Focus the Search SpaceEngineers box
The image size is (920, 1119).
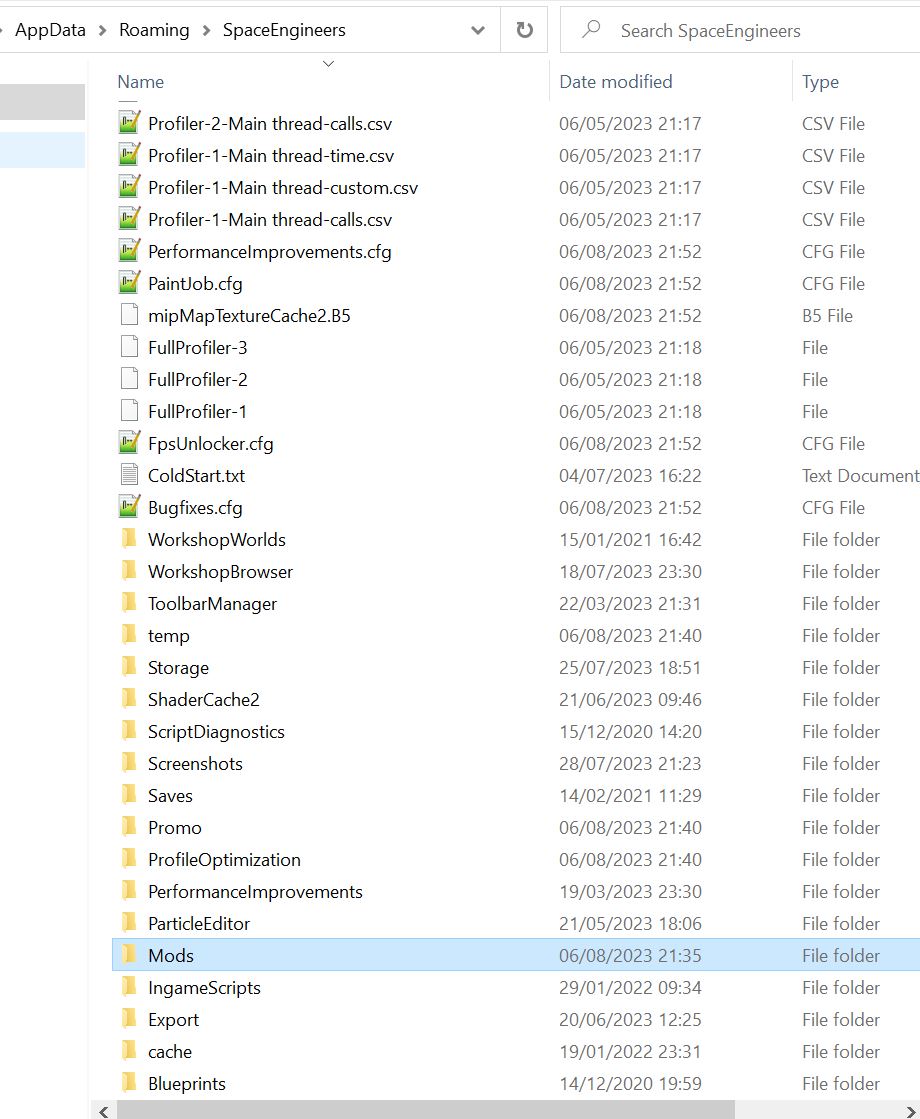(x=742, y=30)
